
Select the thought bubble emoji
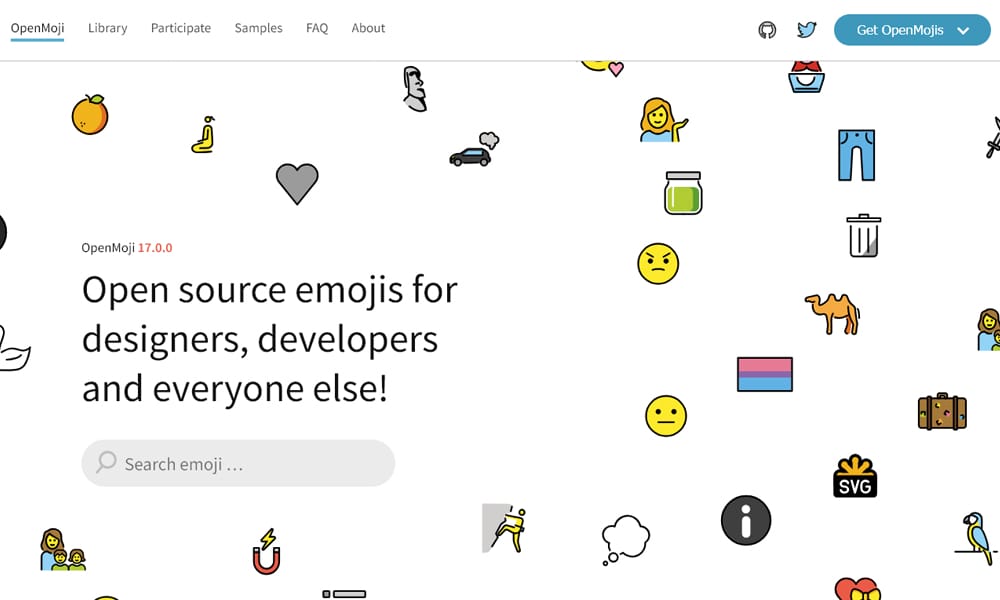[x=626, y=540]
